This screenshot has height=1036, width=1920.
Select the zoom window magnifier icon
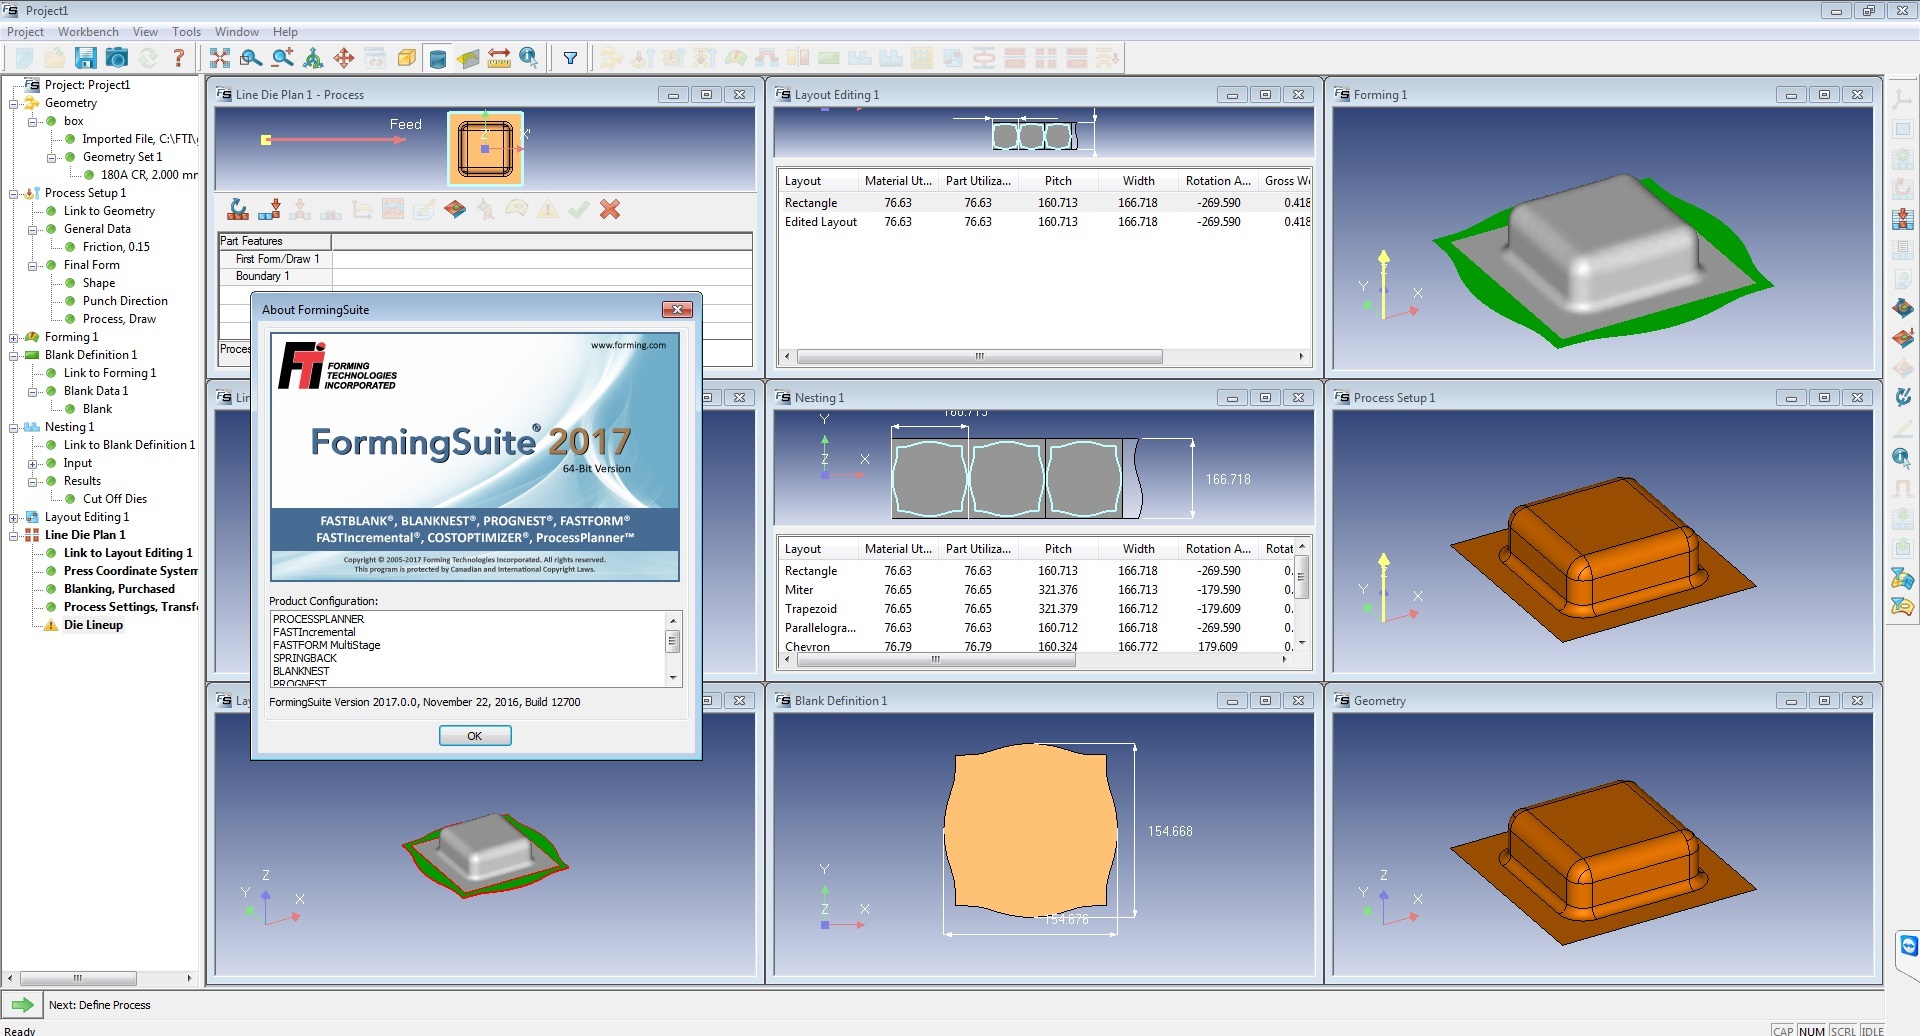[251, 58]
